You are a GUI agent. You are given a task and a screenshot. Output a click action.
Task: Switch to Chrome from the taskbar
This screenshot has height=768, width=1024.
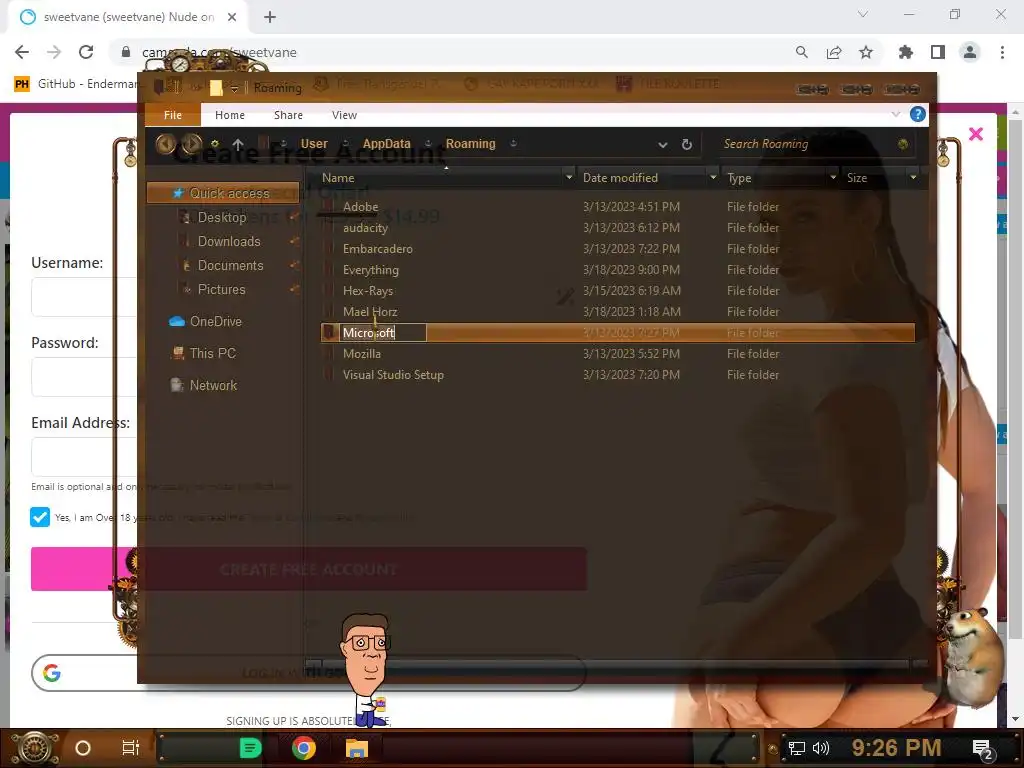(304, 748)
